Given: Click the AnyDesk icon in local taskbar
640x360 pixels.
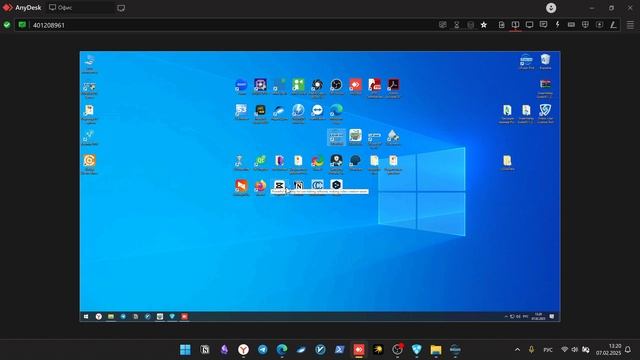Looking at the screenshot, I should (359, 349).
